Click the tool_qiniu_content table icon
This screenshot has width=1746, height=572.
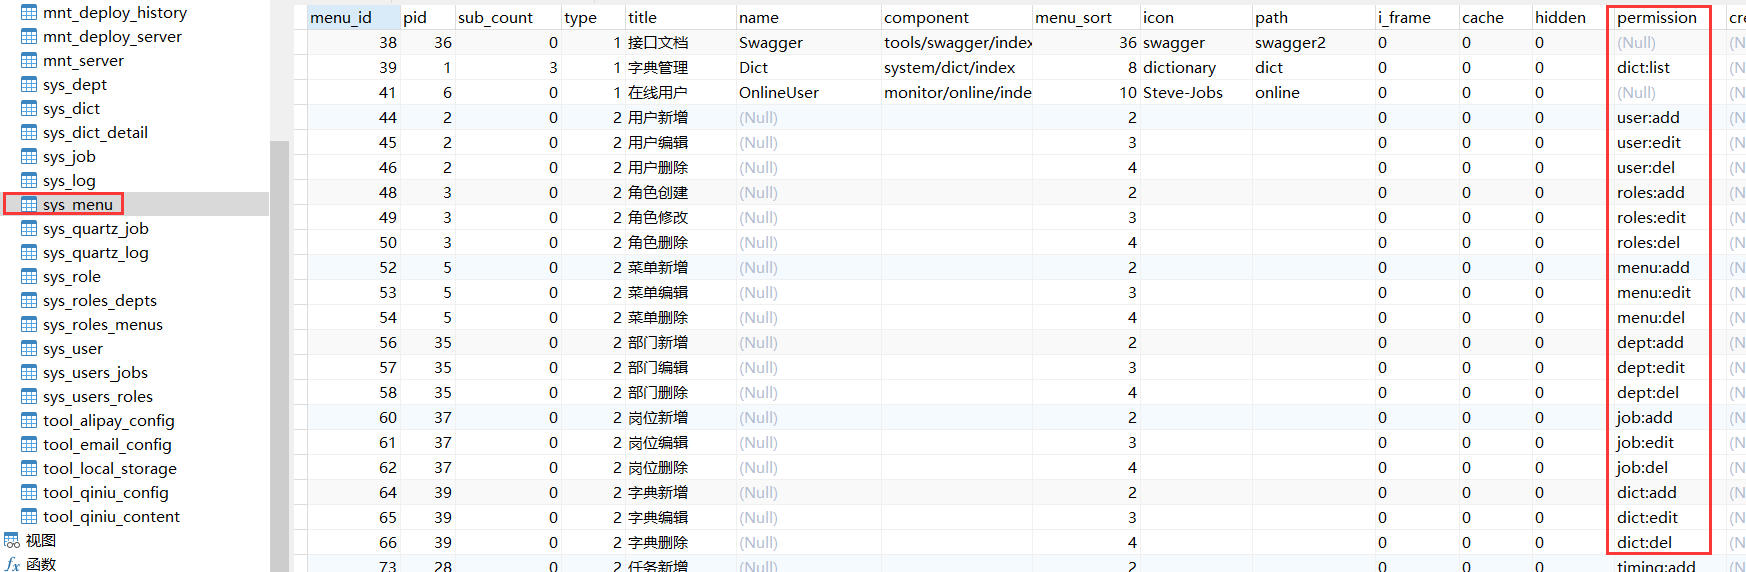point(29,517)
